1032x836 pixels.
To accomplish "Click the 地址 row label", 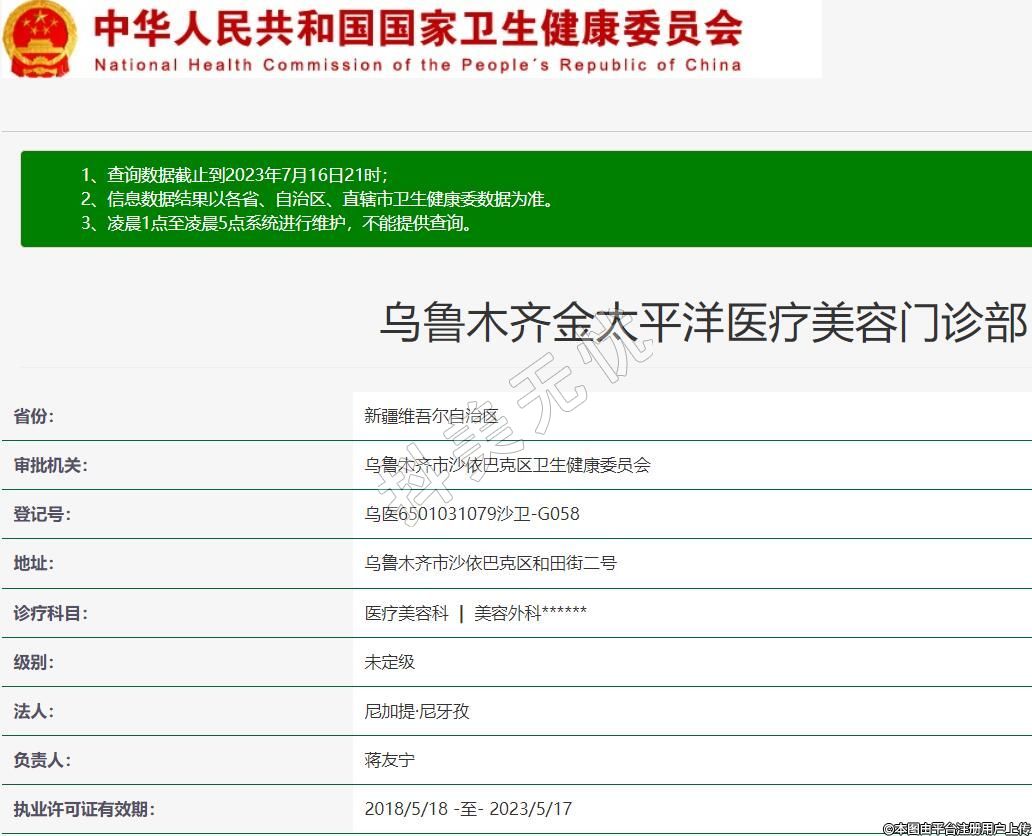I will (34, 563).
